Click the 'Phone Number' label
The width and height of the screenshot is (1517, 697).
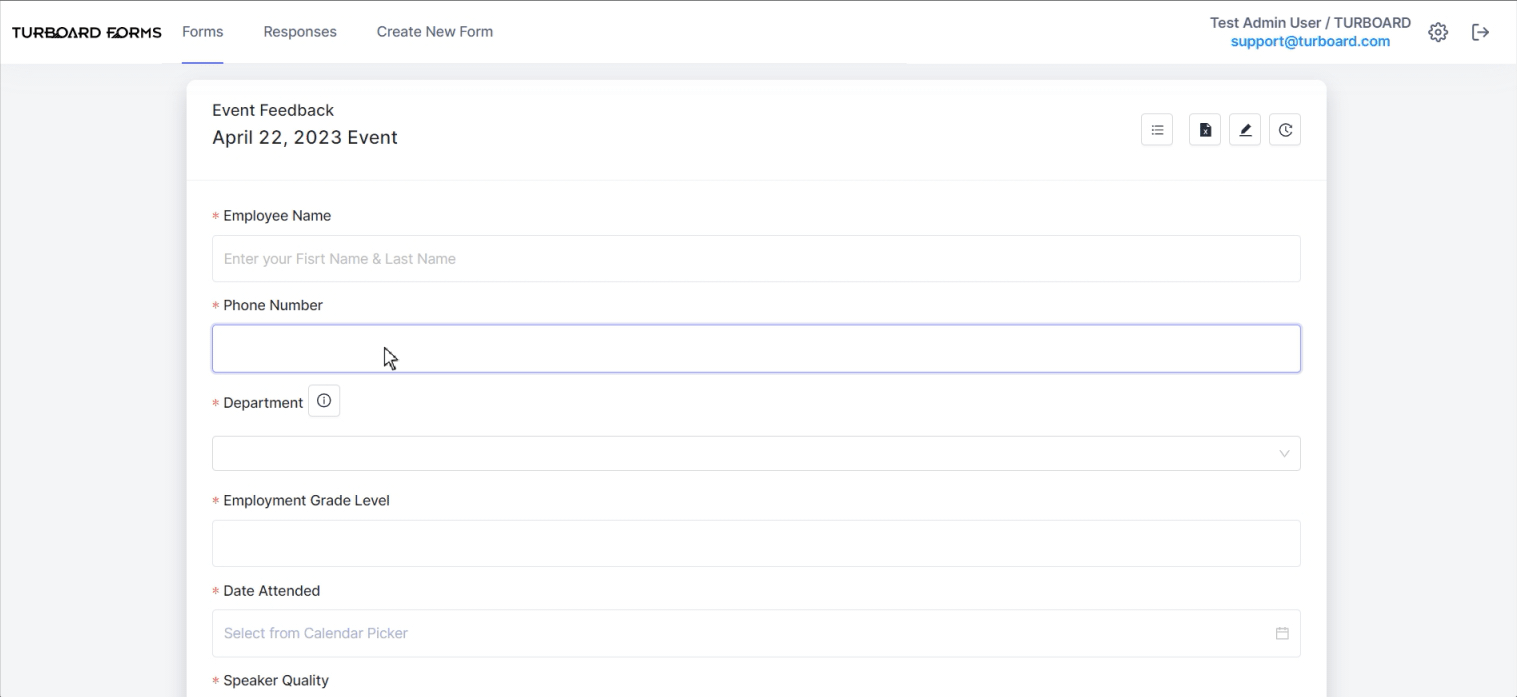(273, 305)
